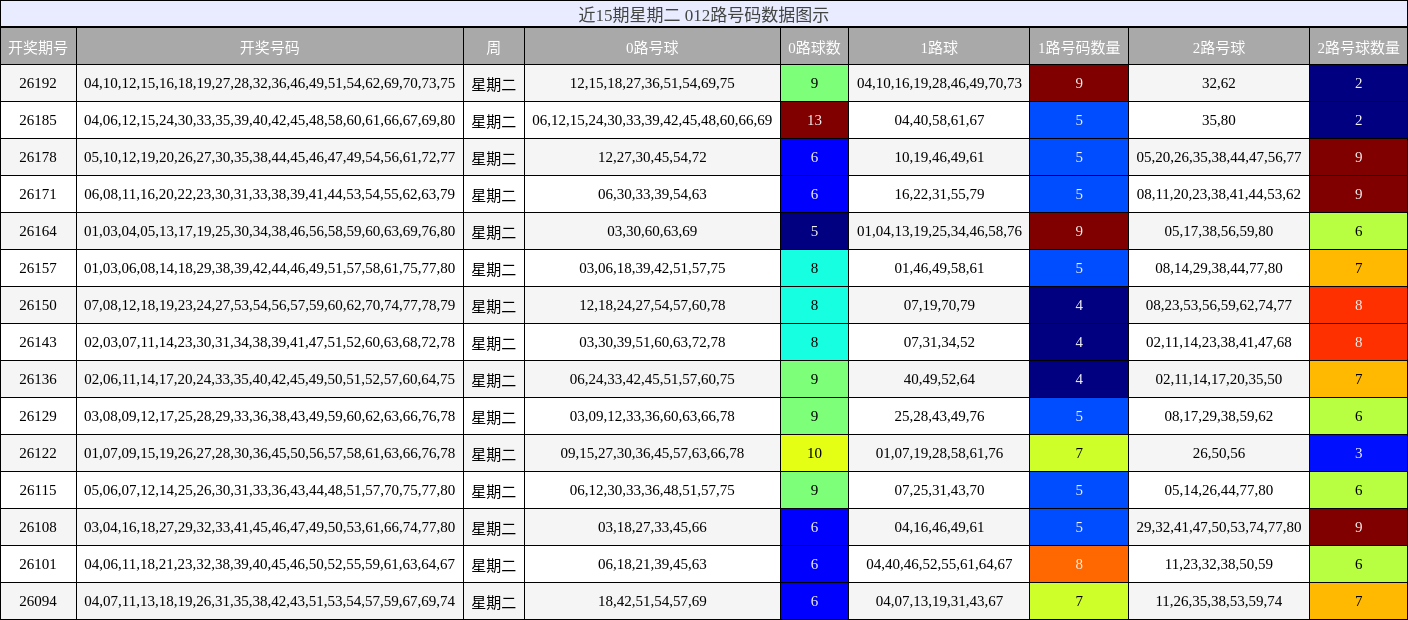This screenshot has width=1408, height=620.
Task: Click 1路球 cell 04,40,58,61,67
Action: click(939, 120)
